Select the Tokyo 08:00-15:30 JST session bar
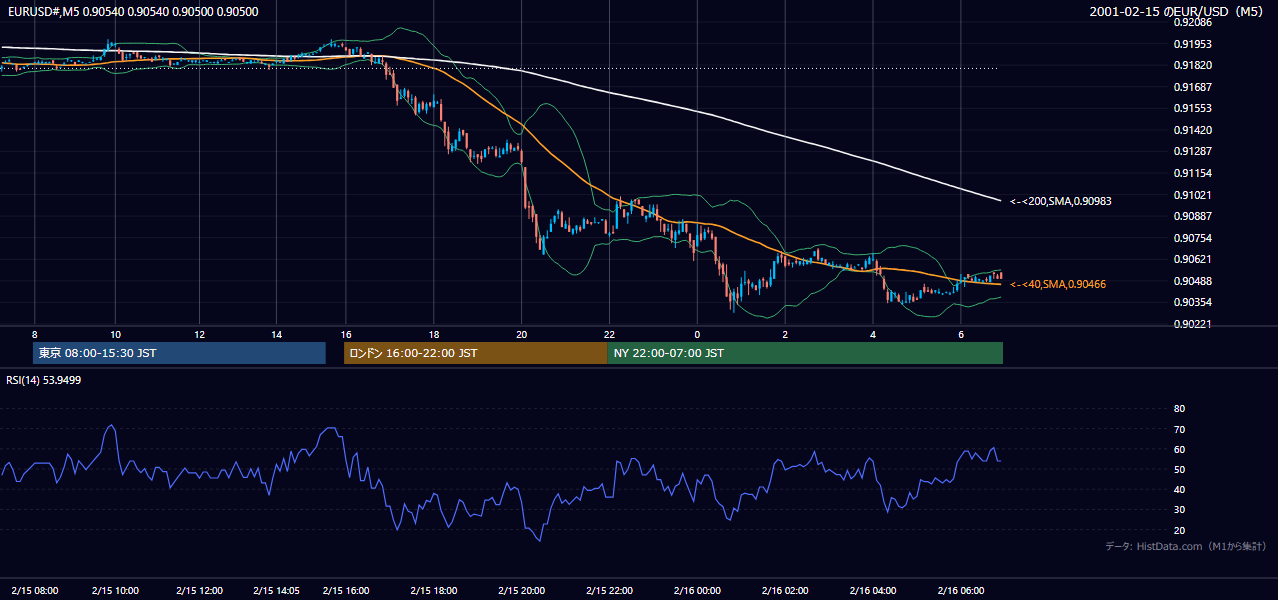This screenshot has height=600, width=1278. [x=180, y=353]
